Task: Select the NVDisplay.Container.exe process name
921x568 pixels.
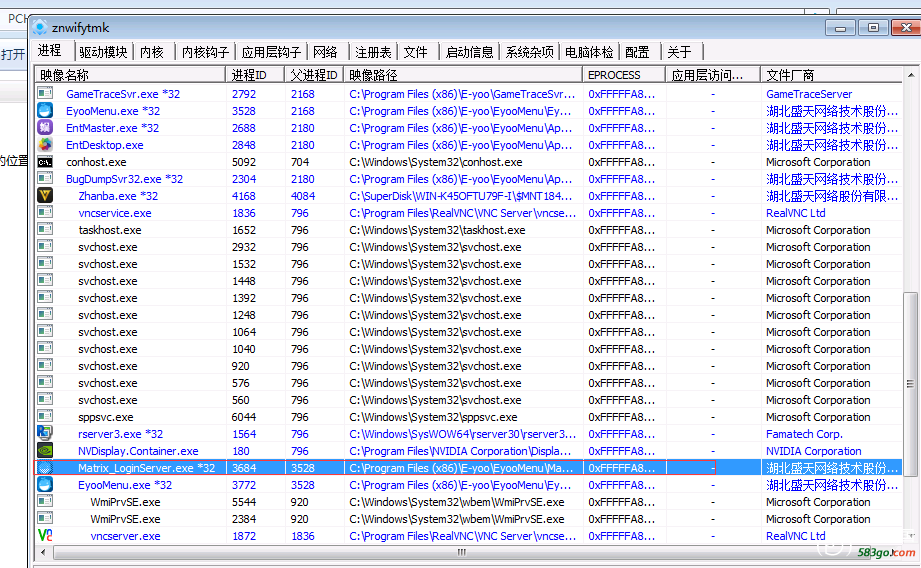Action: [138, 451]
